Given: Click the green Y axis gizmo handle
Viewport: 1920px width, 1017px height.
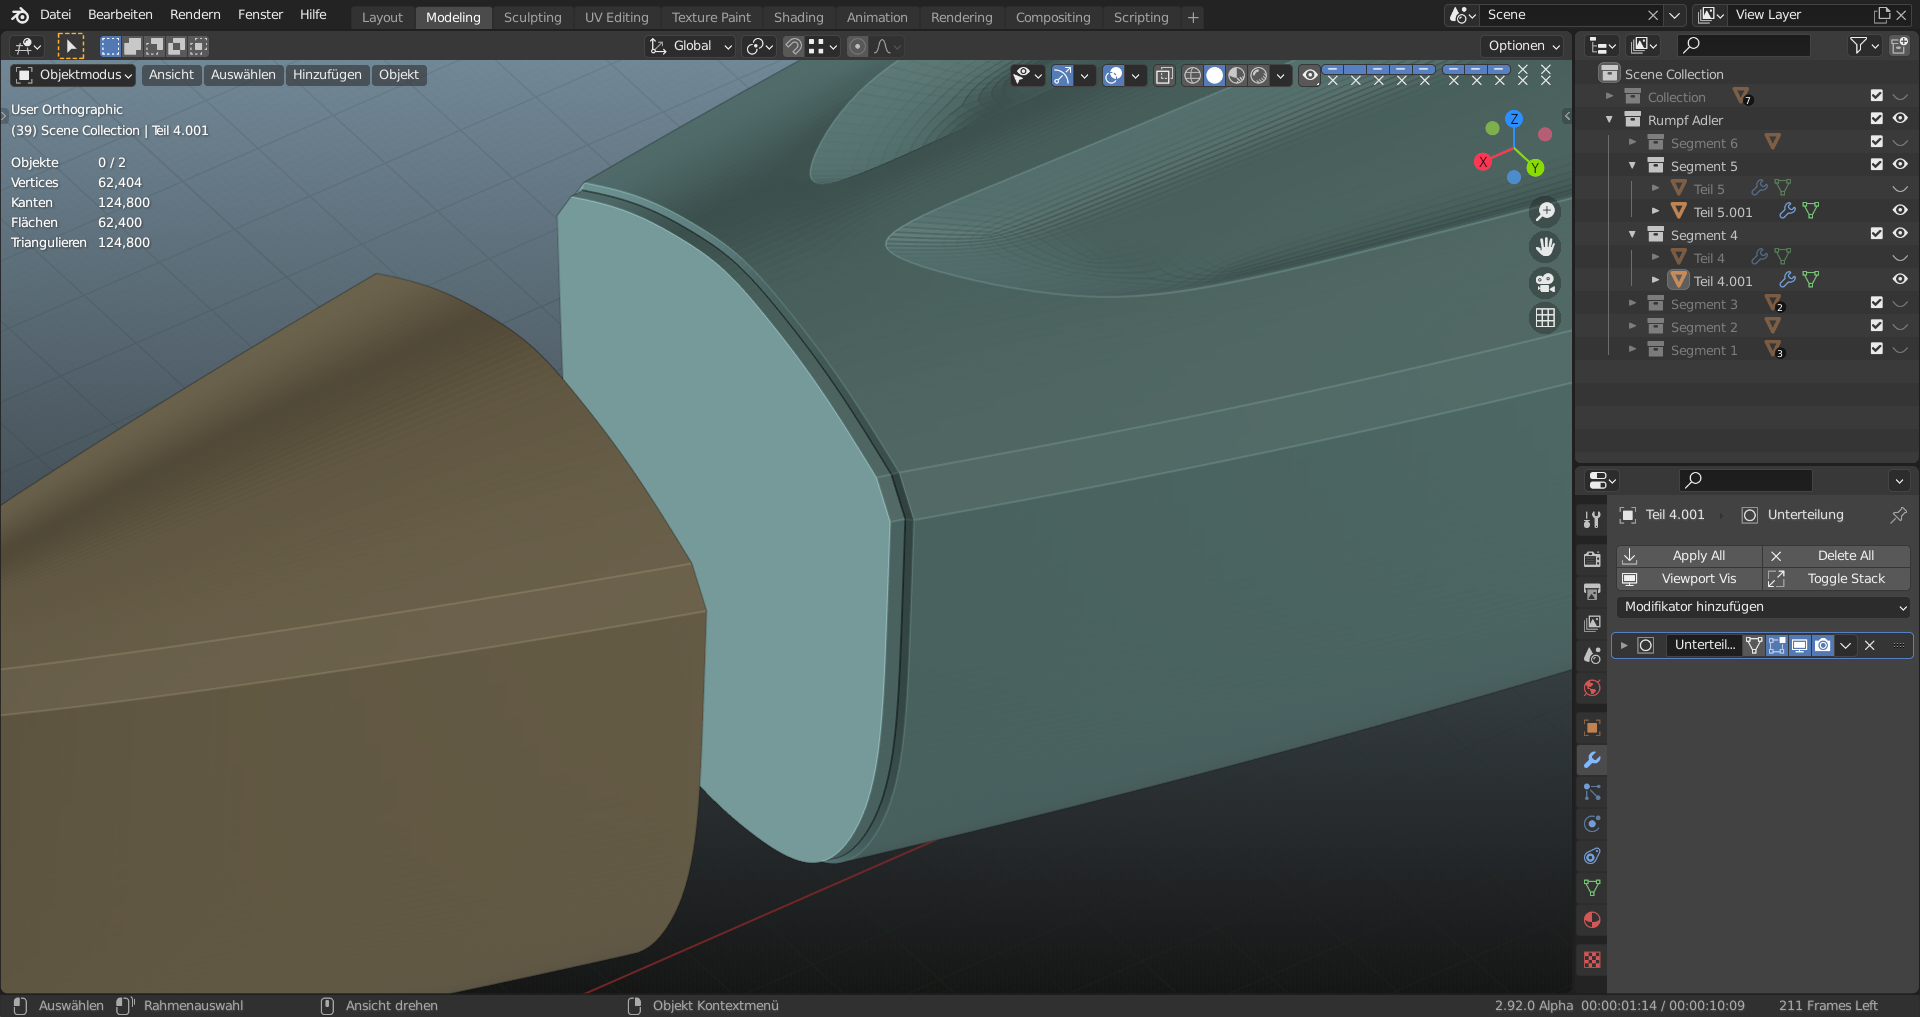Looking at the screenshot, I should [x=1535, y=168].
